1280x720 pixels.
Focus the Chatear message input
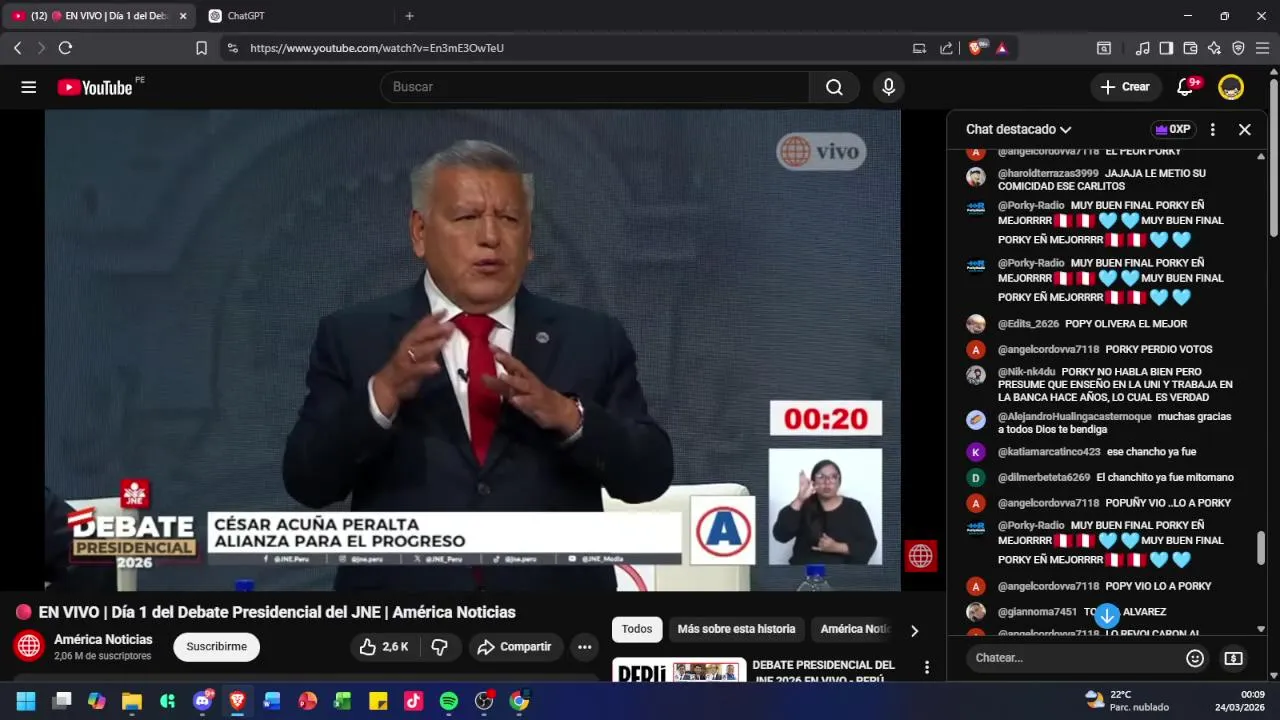[1076, 658]
